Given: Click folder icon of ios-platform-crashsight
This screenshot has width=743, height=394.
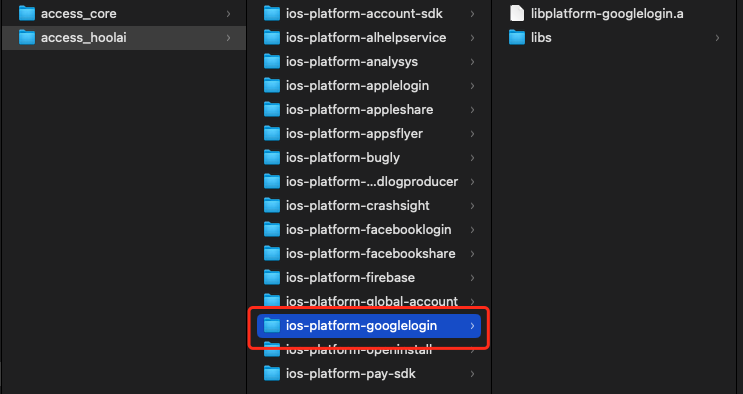Looking at the screenshot, I should tap(272, 205).
